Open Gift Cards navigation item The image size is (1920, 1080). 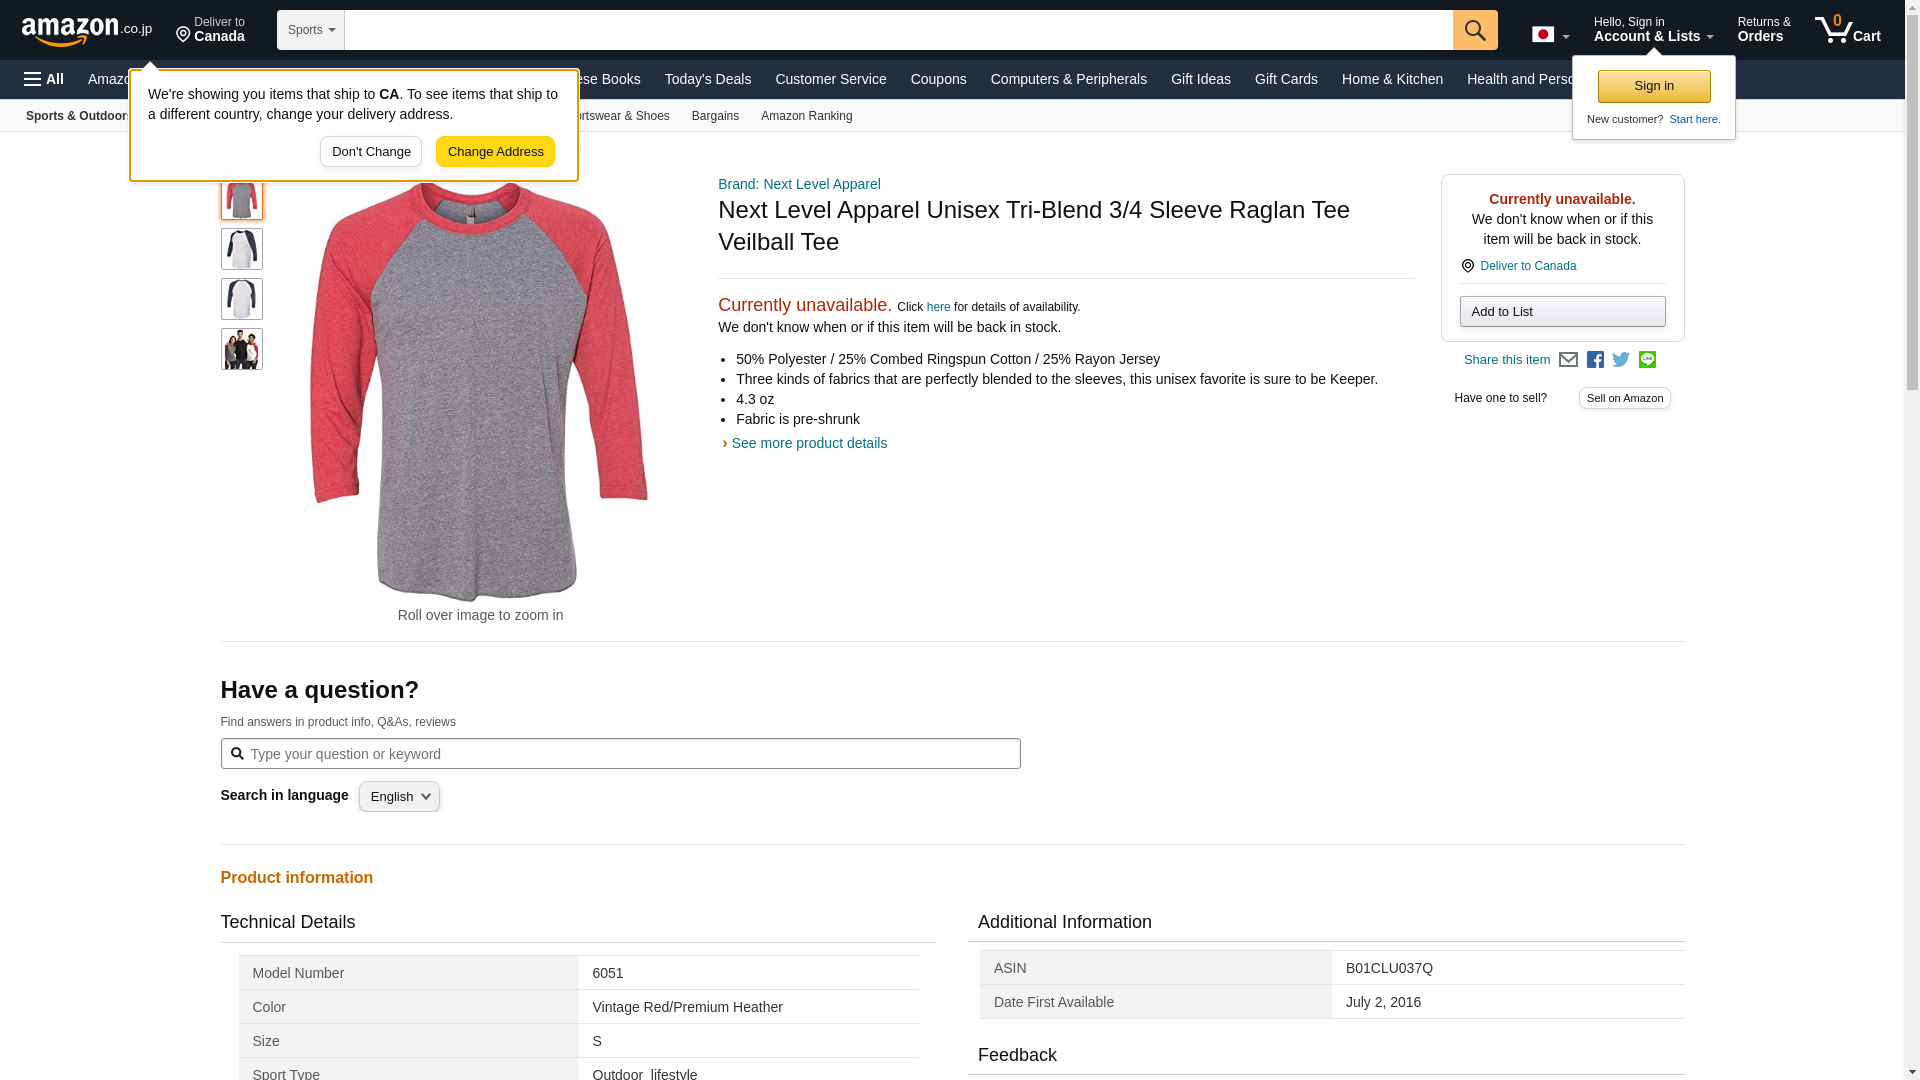(x=1286, y=79)
